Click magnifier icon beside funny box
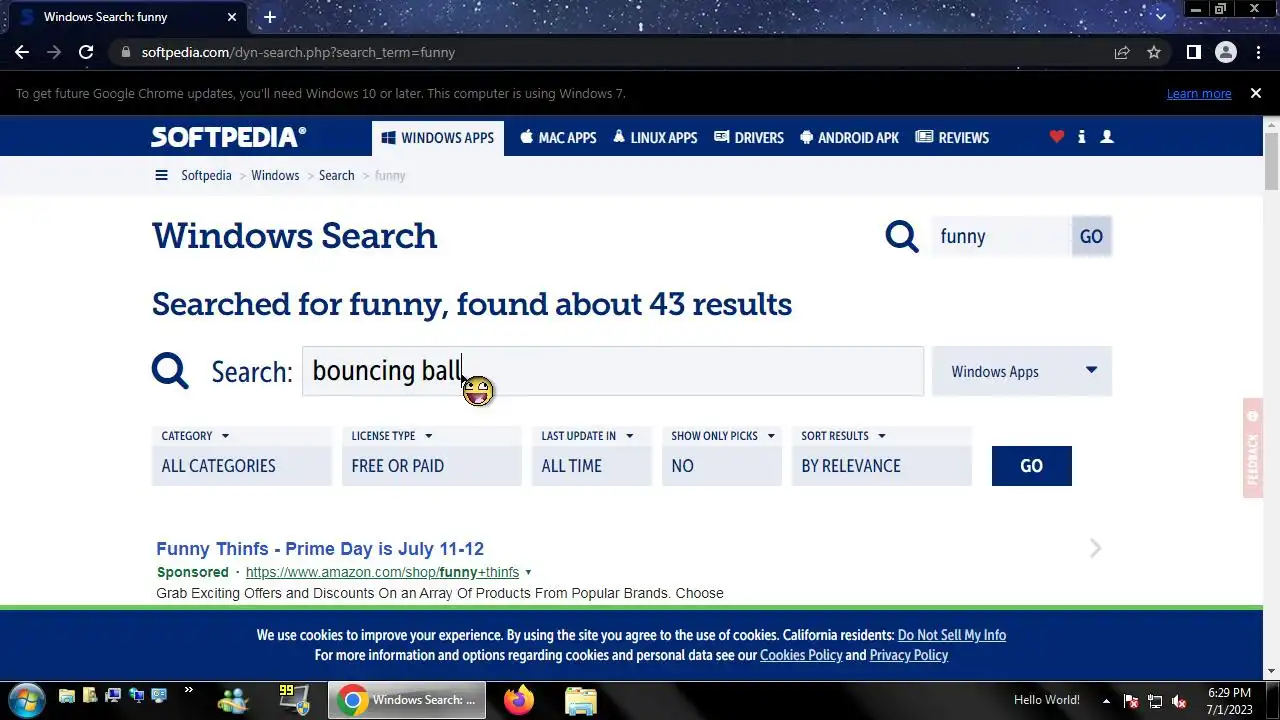Viewport: 1280px width, 720px height. (902, 236)
